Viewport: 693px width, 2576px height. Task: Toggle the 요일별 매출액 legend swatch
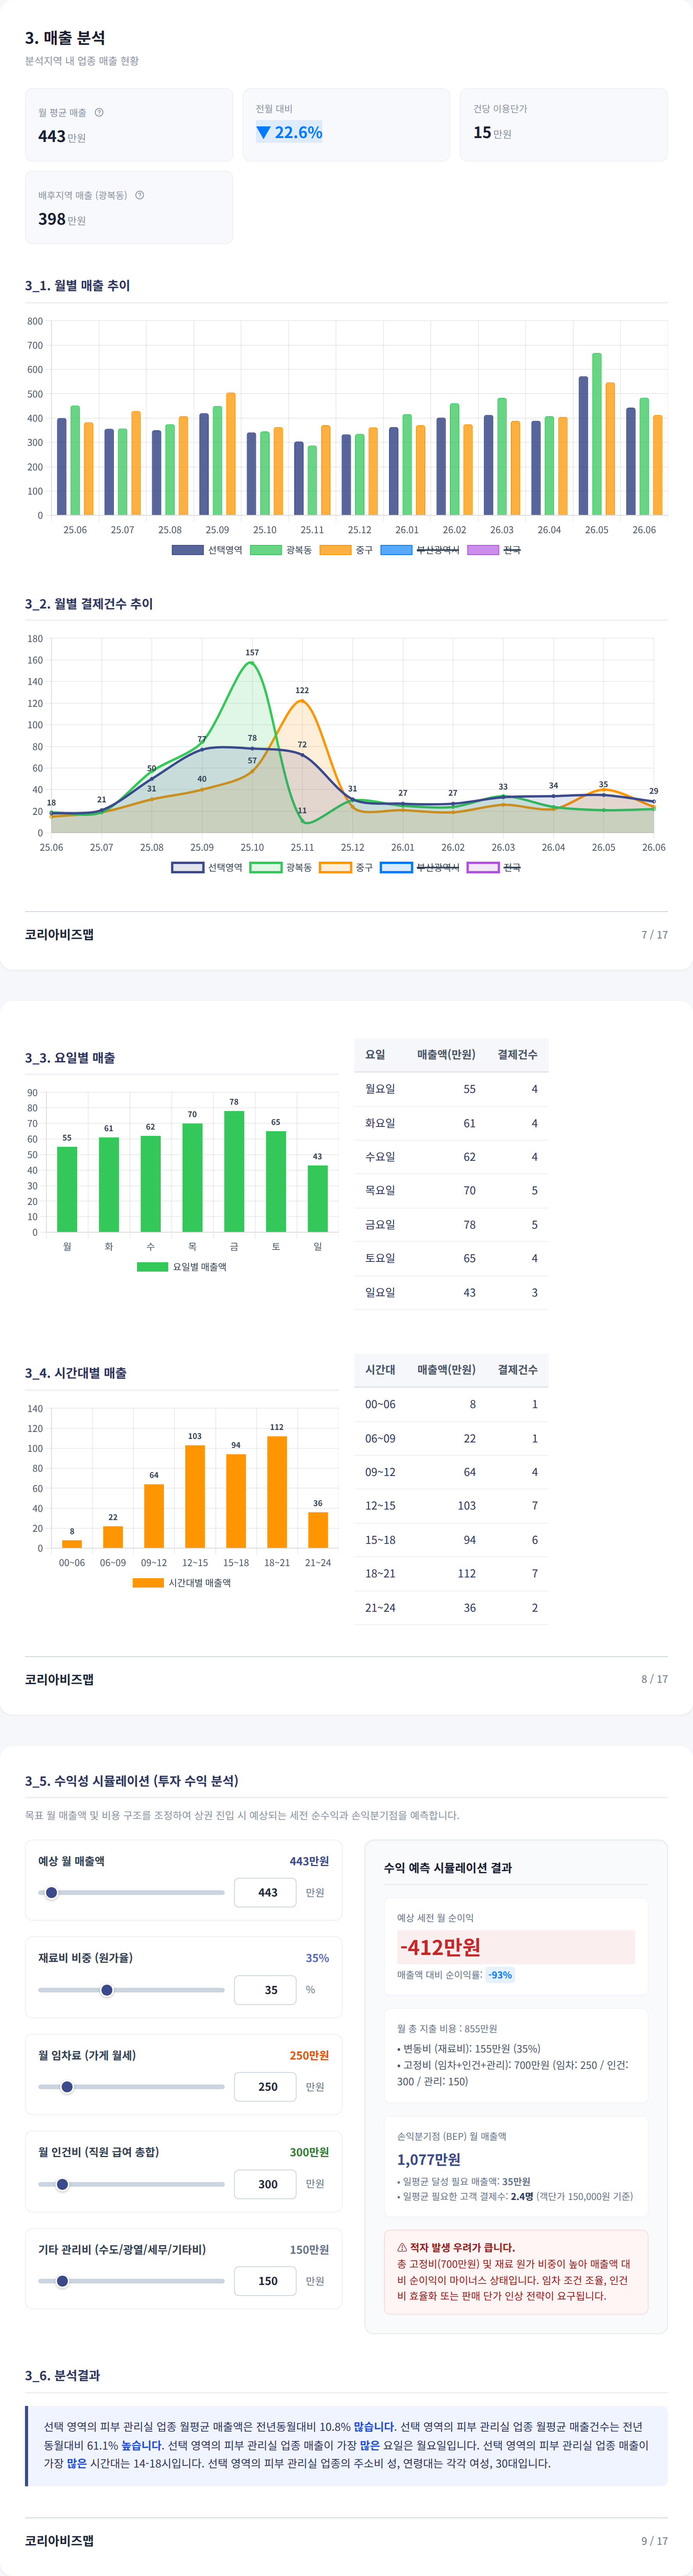click(x=153, y=1267)
